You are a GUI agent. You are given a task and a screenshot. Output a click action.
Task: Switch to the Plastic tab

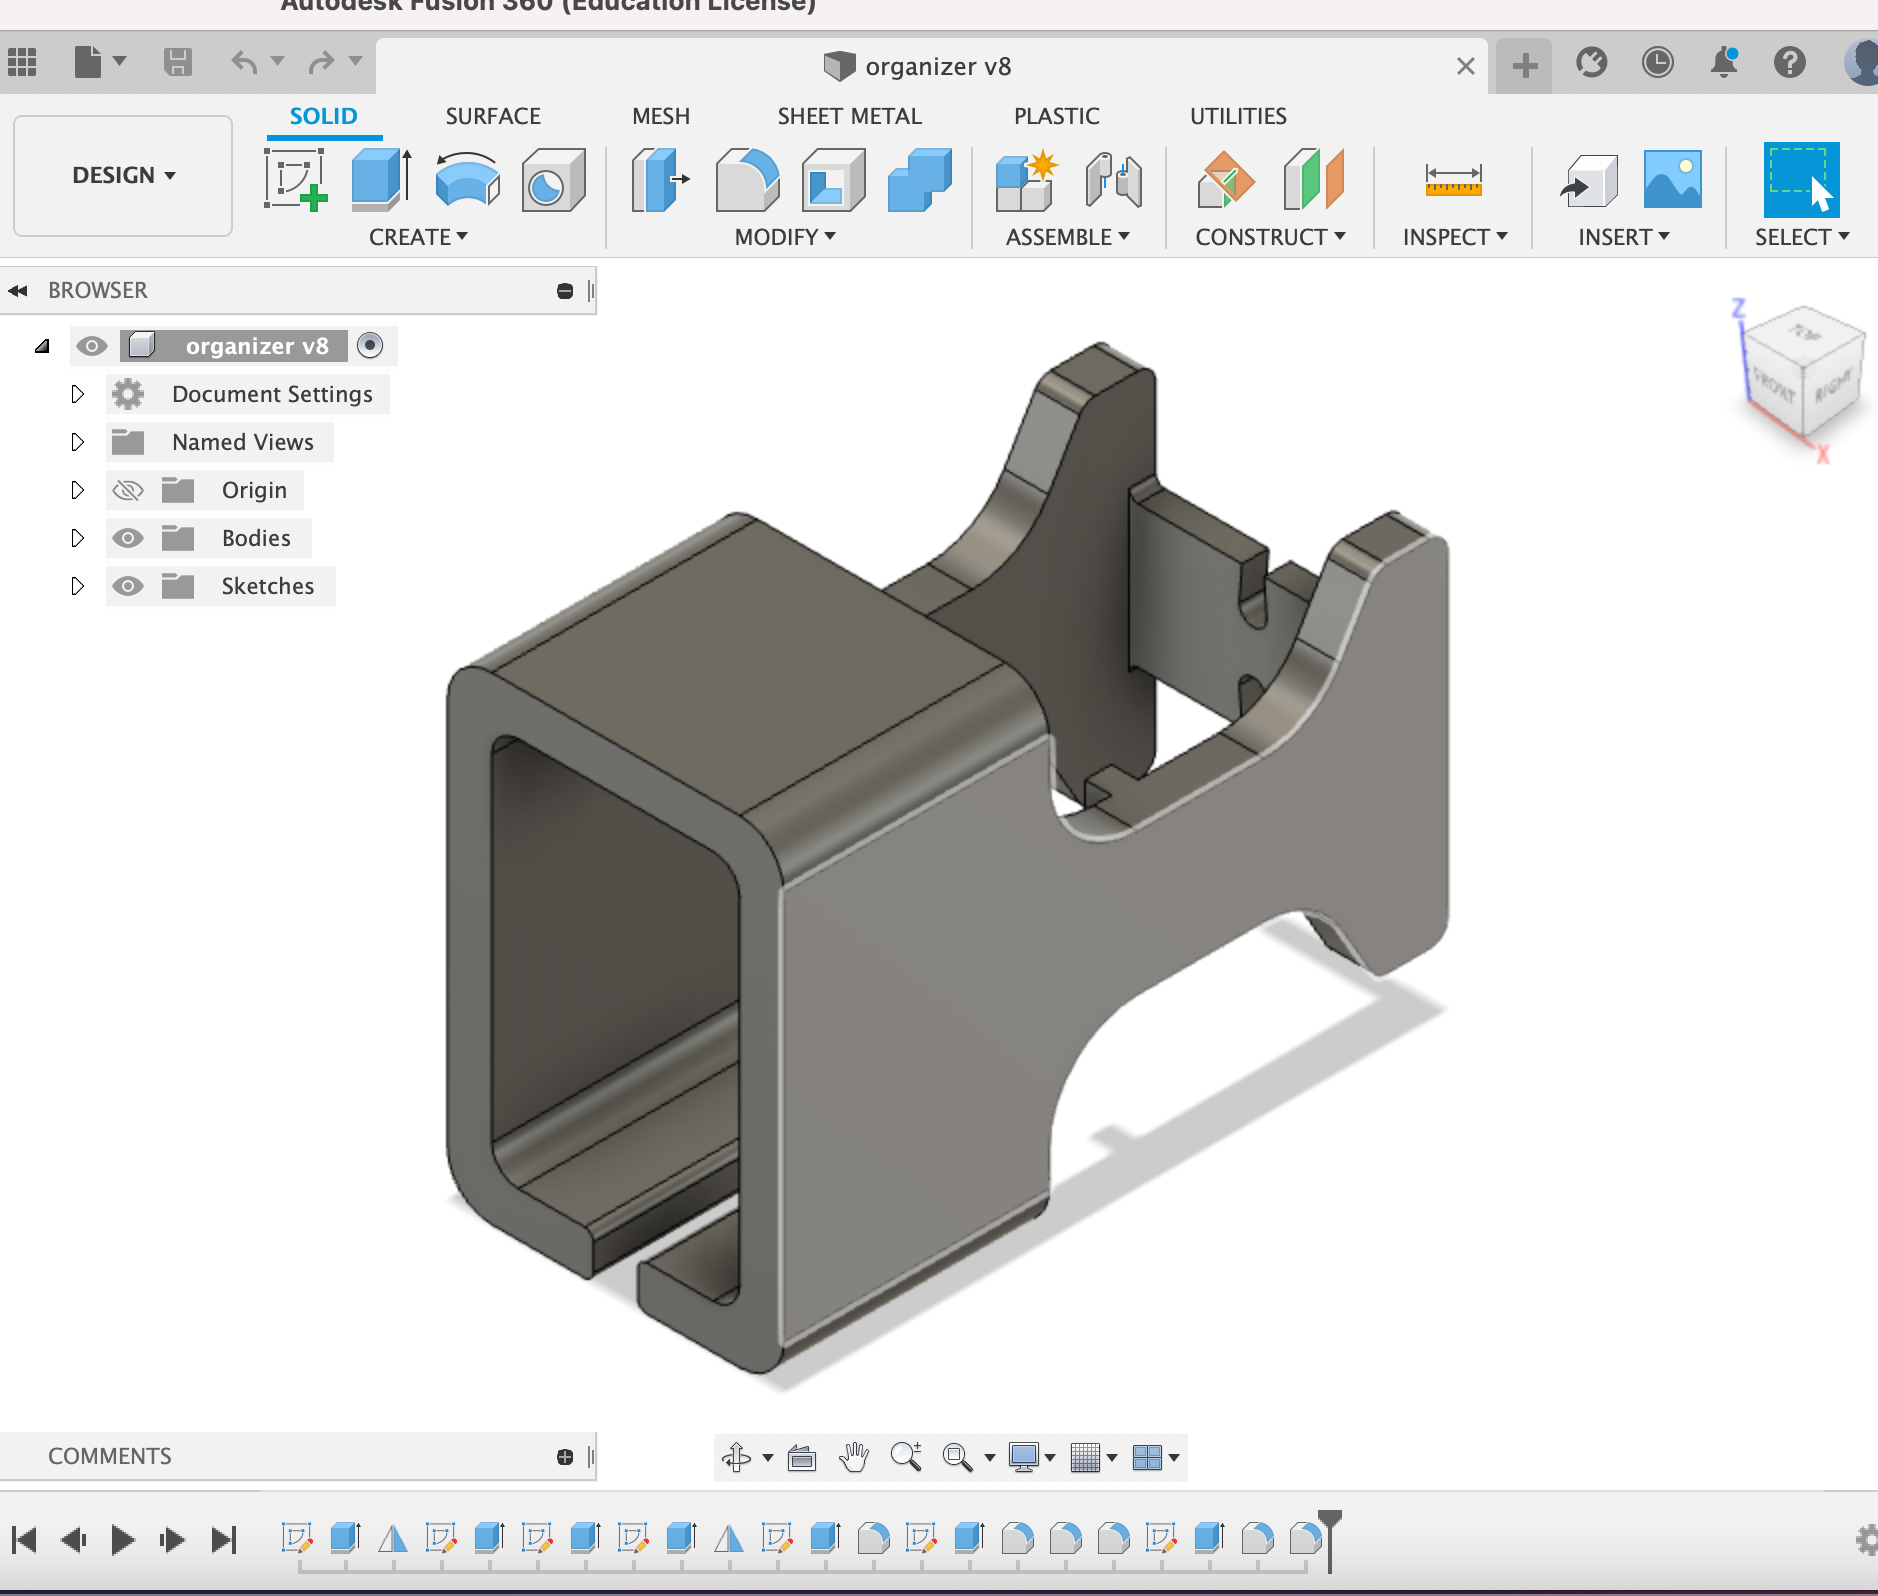(x=1057, y=116)
